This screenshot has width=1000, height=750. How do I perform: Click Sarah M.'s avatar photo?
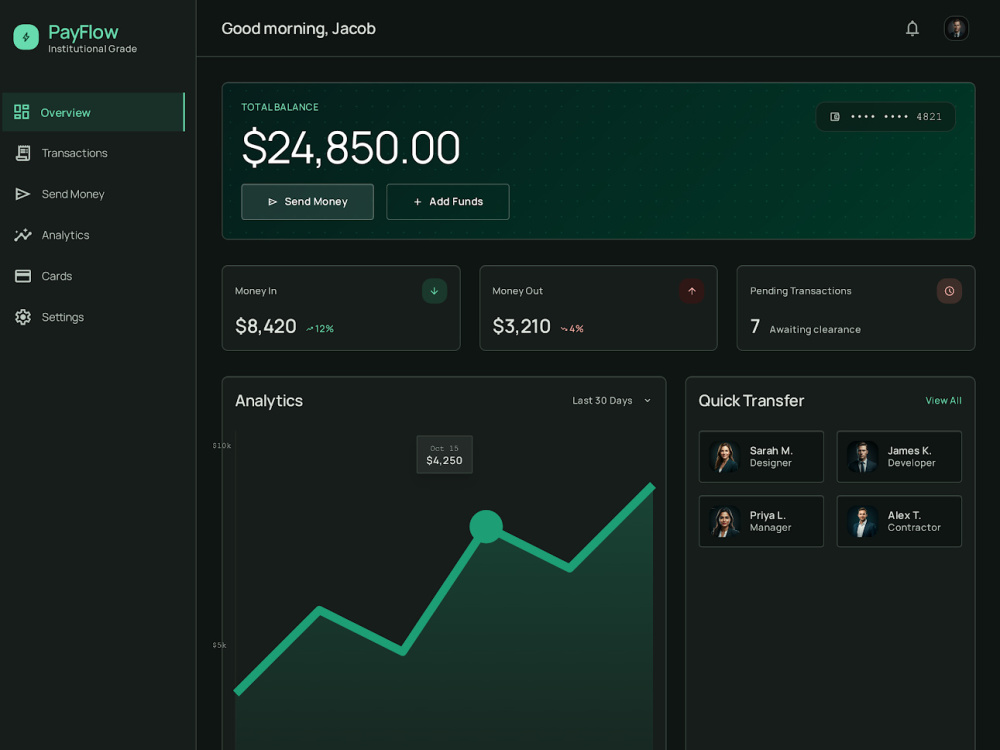[x=724, y=457]
